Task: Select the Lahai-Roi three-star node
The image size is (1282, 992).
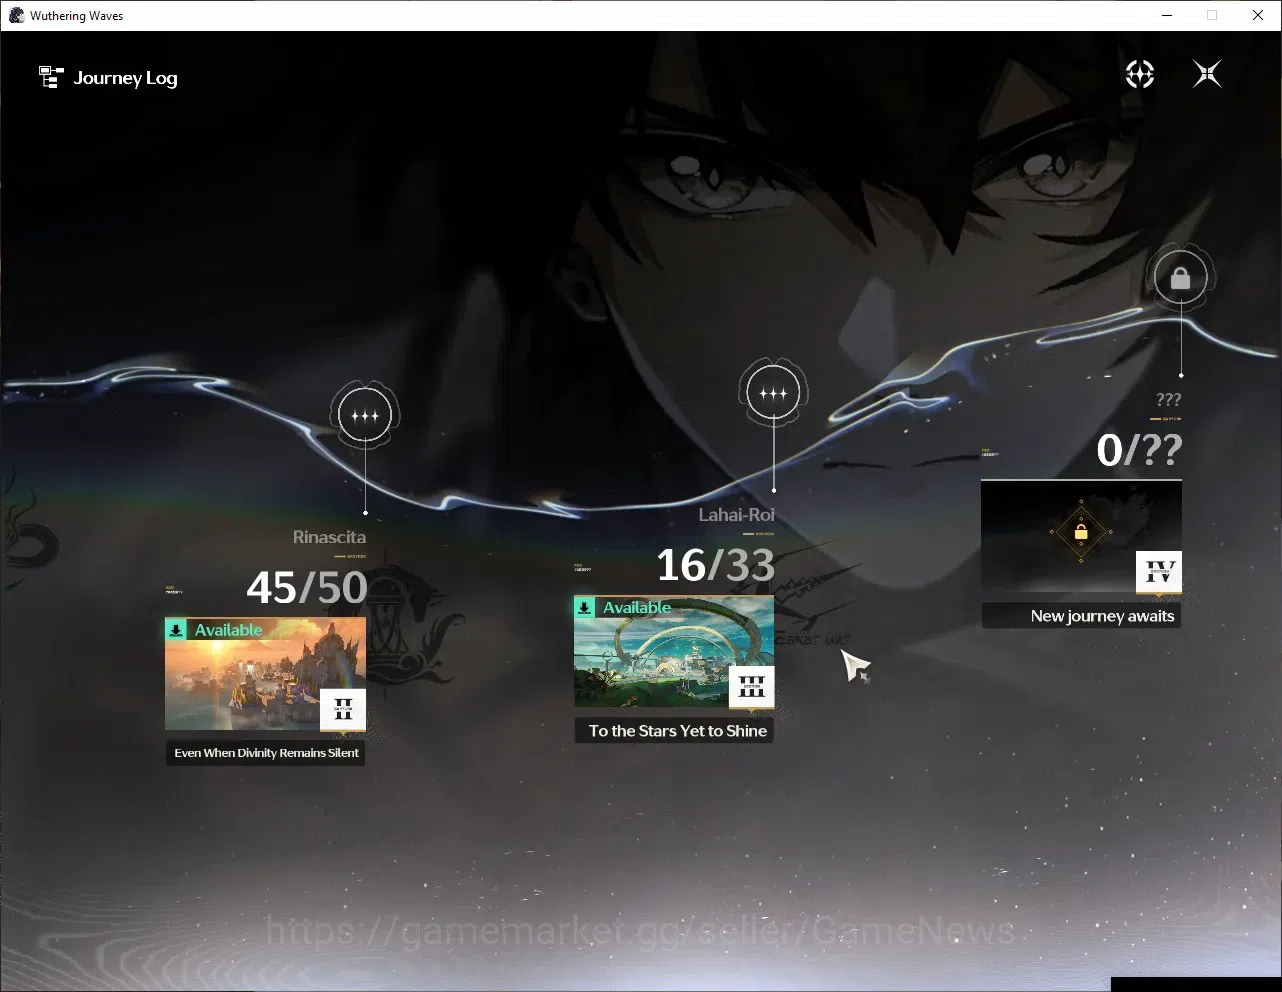Action: (773, 393)
